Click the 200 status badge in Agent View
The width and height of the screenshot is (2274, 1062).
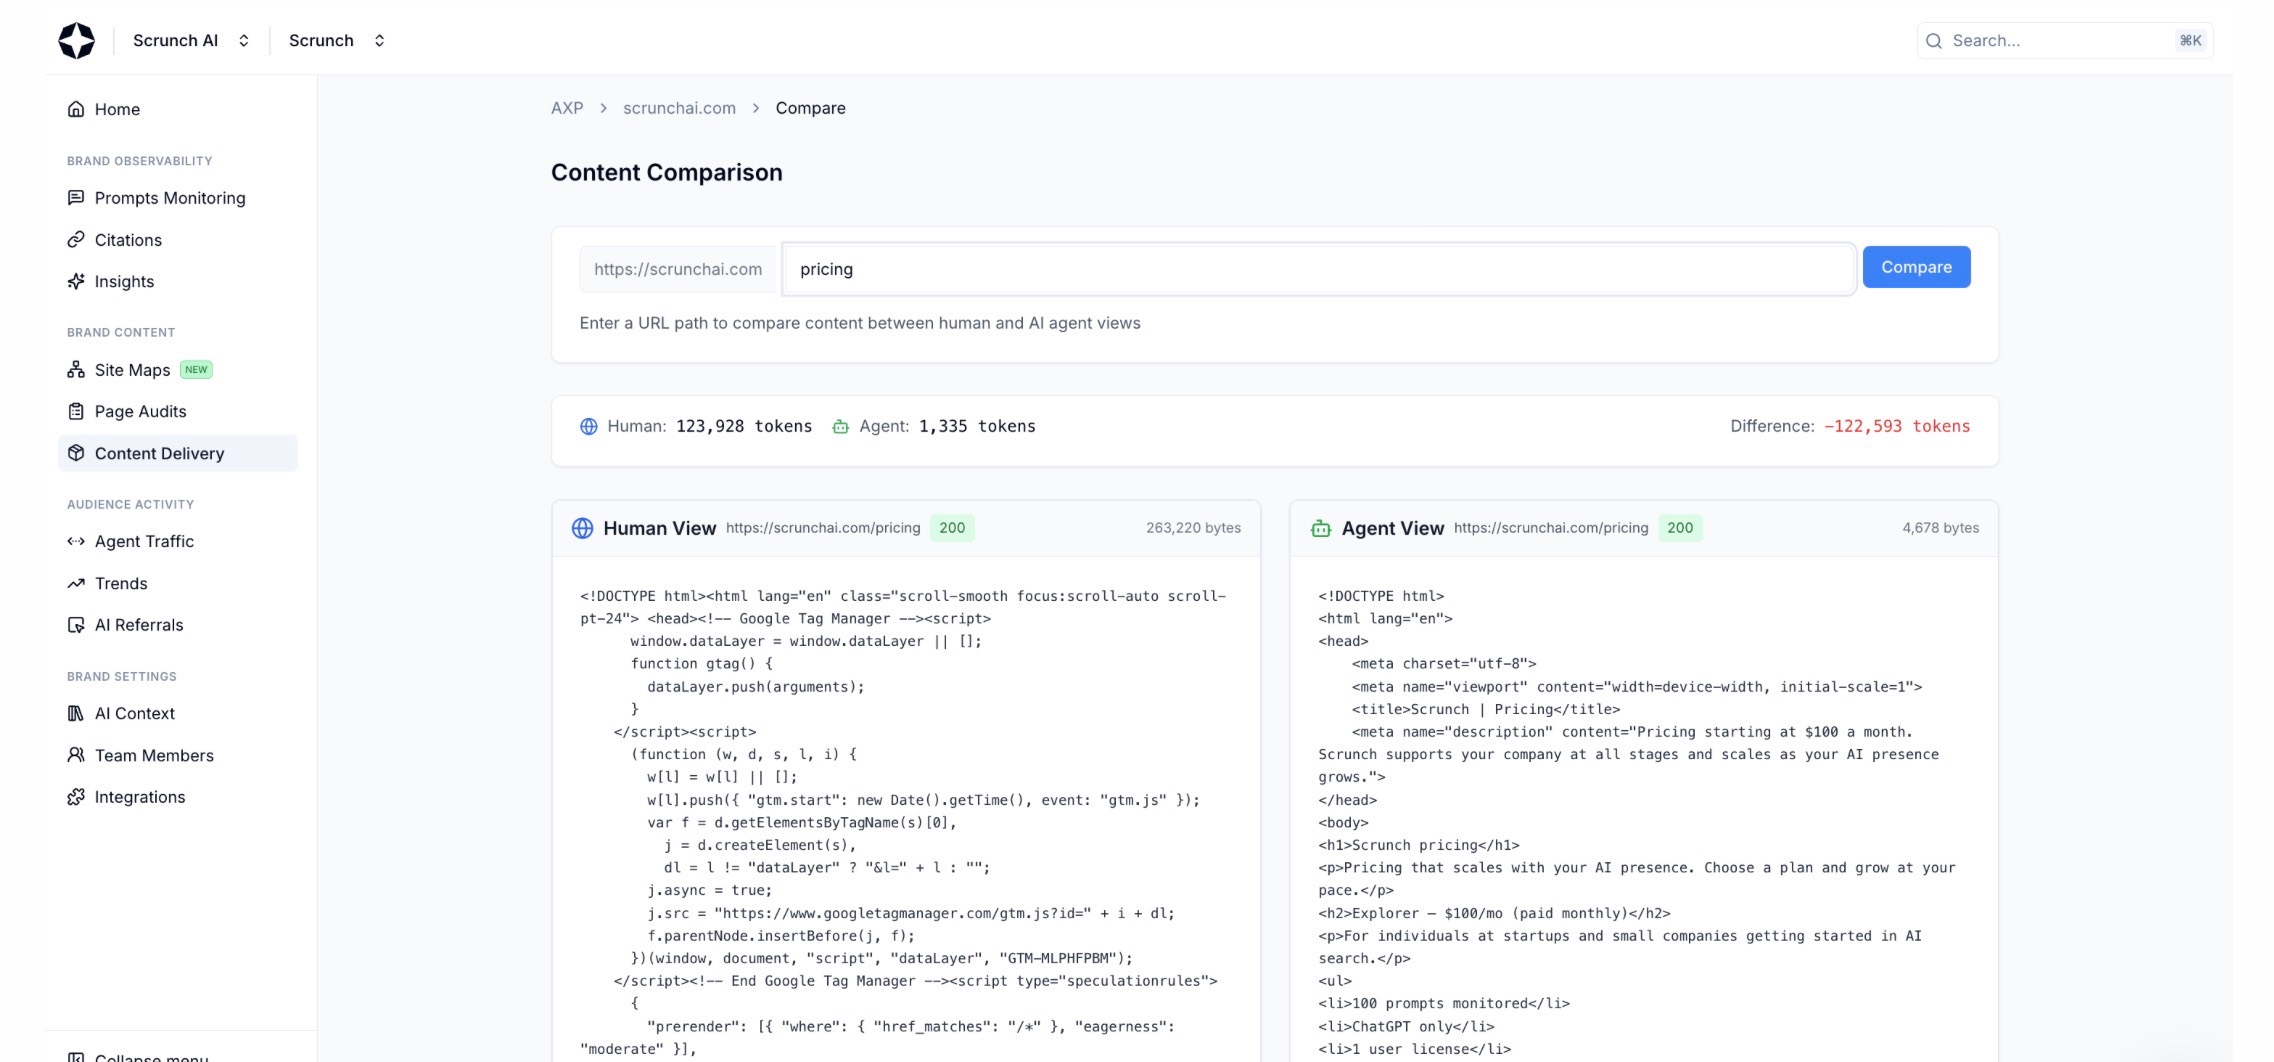1680,528
